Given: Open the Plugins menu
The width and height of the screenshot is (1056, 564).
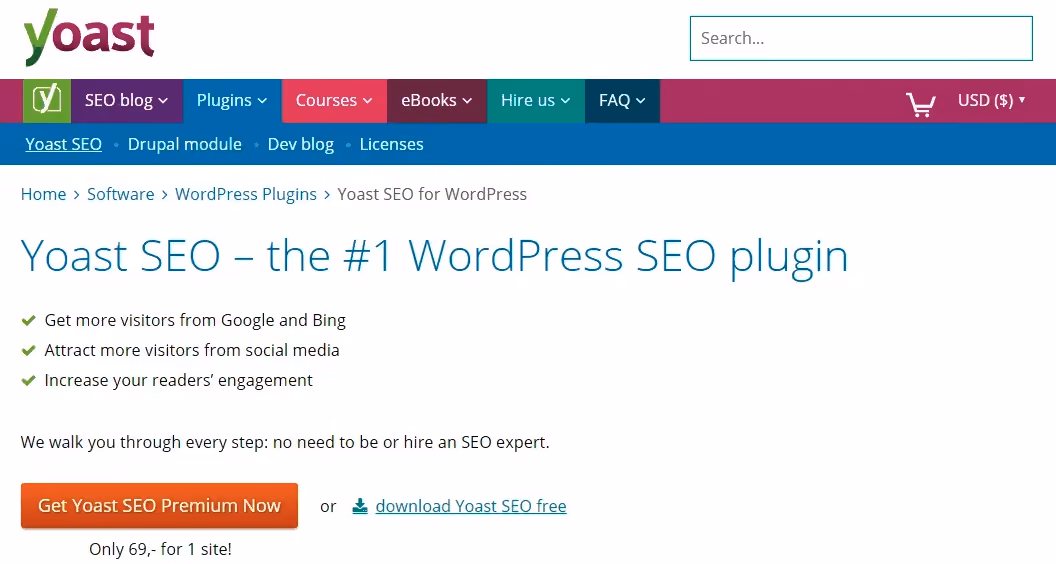Looking at the screenshot, I should (232, 101).
